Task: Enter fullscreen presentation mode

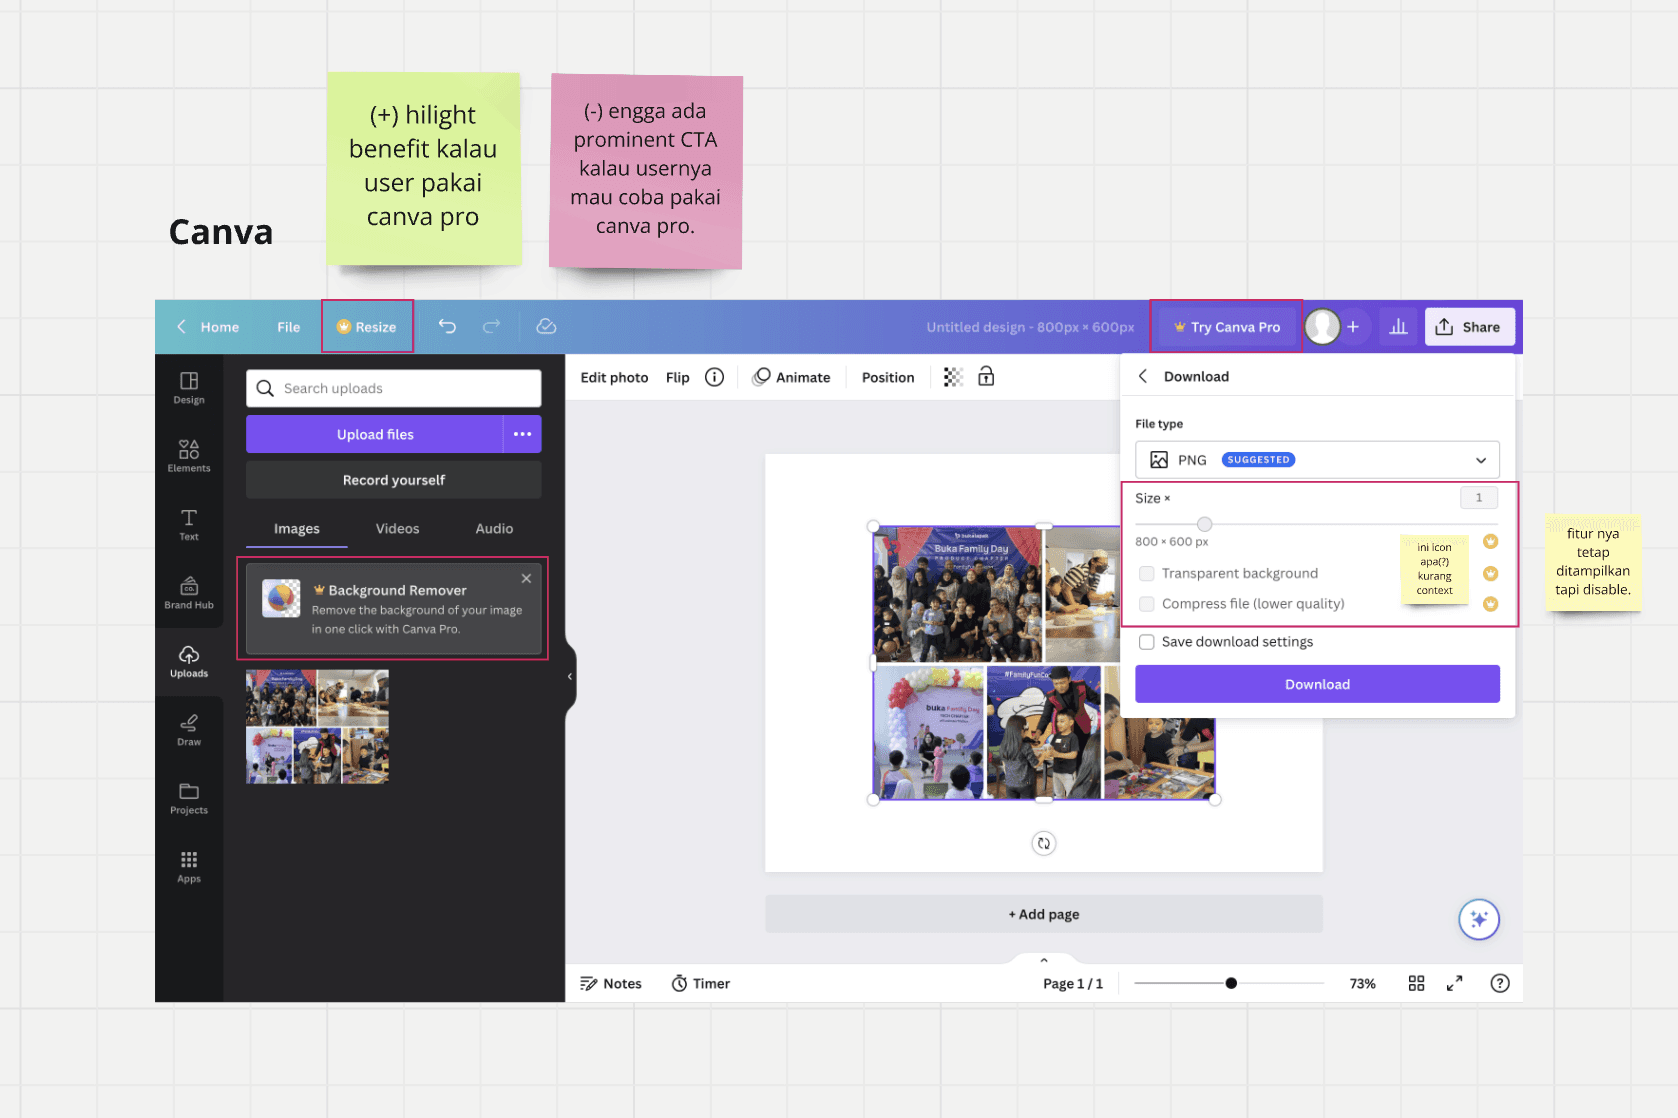Action: (1455, 983)
